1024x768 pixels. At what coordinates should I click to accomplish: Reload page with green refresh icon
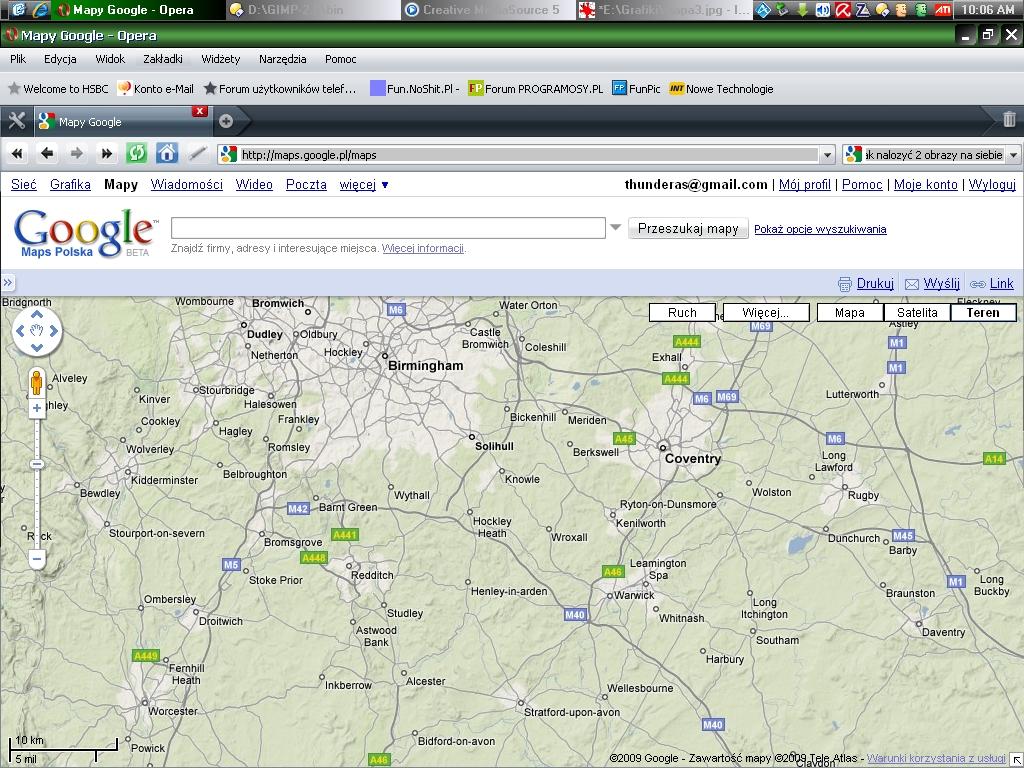coord(136,153)
